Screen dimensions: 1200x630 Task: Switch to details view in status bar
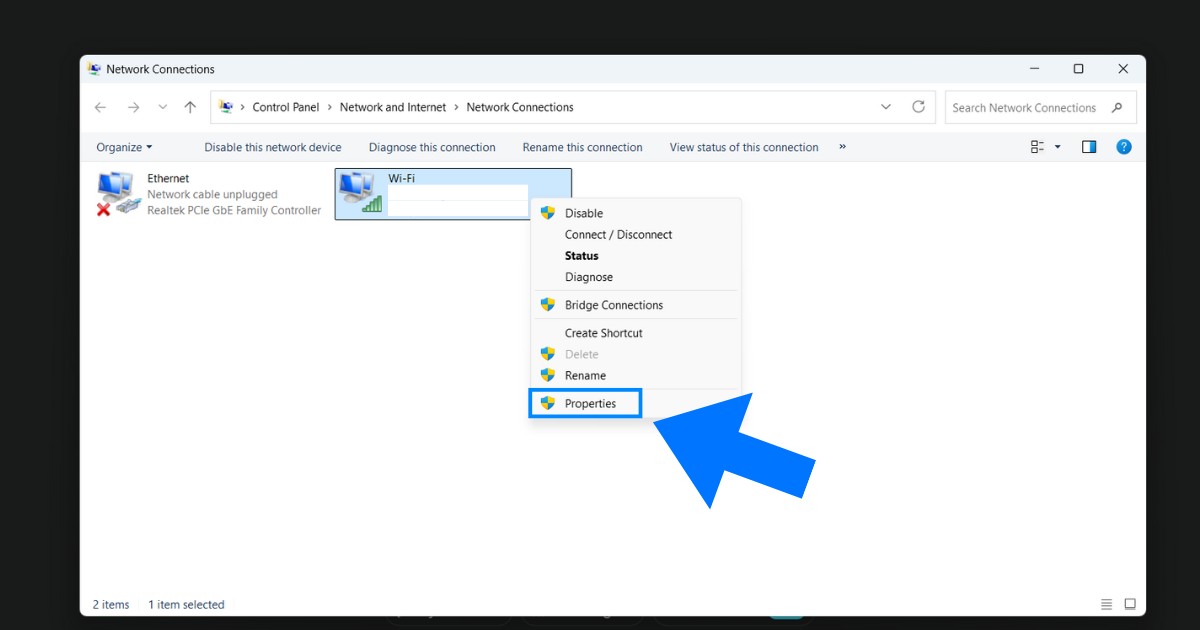pyautogui.click(x=1106, y=604)
